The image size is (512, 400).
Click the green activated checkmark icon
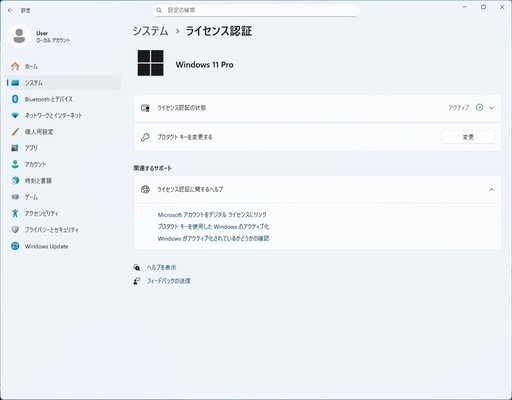point(479,107)
